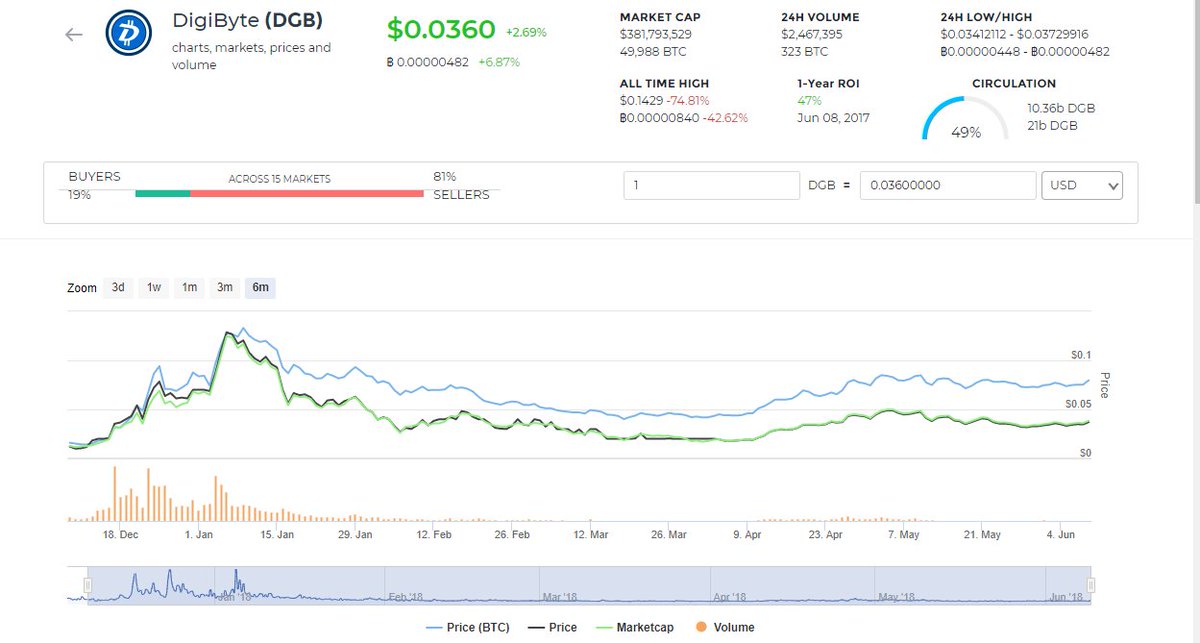Click the converted value field 0.03600000

948,185
